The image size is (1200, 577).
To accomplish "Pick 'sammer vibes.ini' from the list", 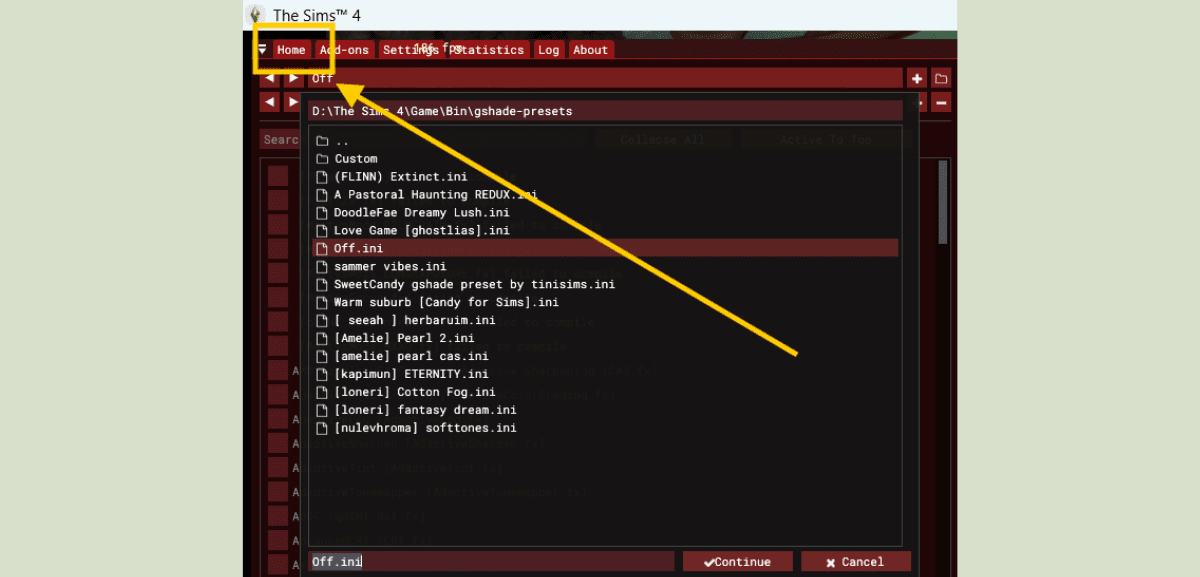I will click(x=390, y=266).
